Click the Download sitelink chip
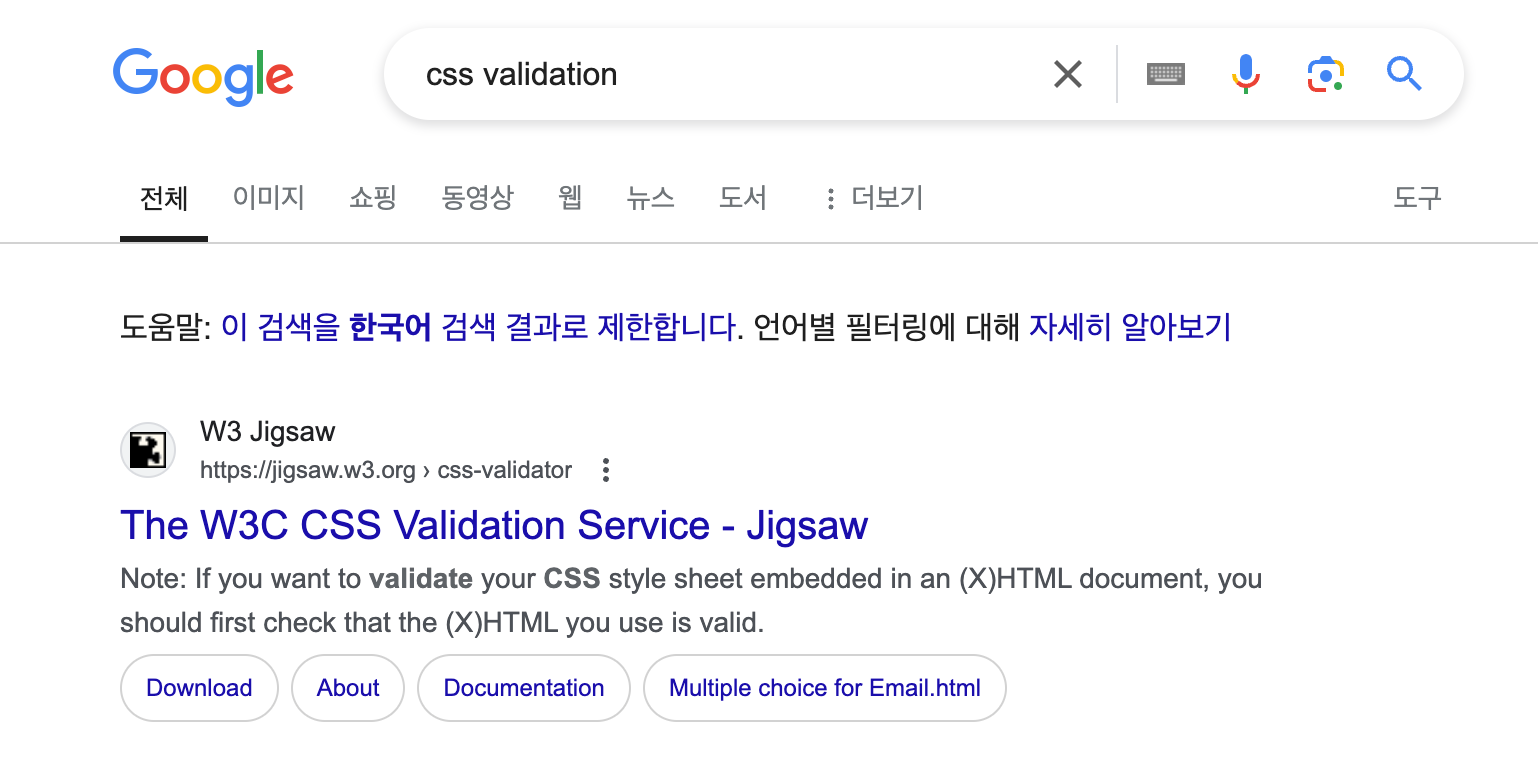Viewport: 1538px width, 768px height. (199, 688)
